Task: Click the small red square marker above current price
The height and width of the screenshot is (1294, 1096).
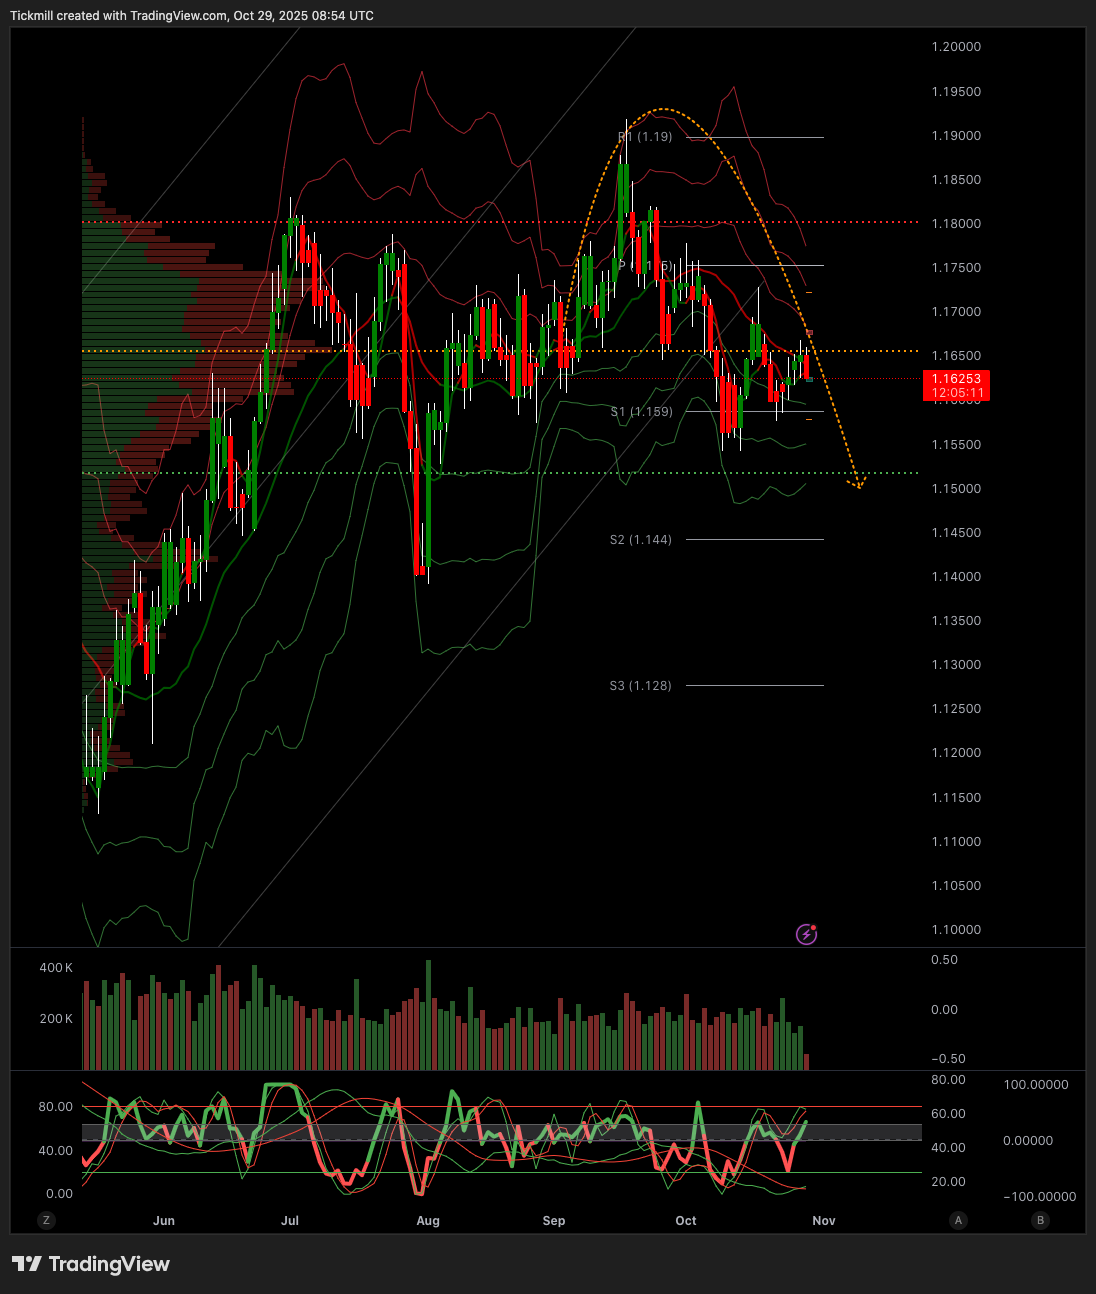Action: (810, 332)
